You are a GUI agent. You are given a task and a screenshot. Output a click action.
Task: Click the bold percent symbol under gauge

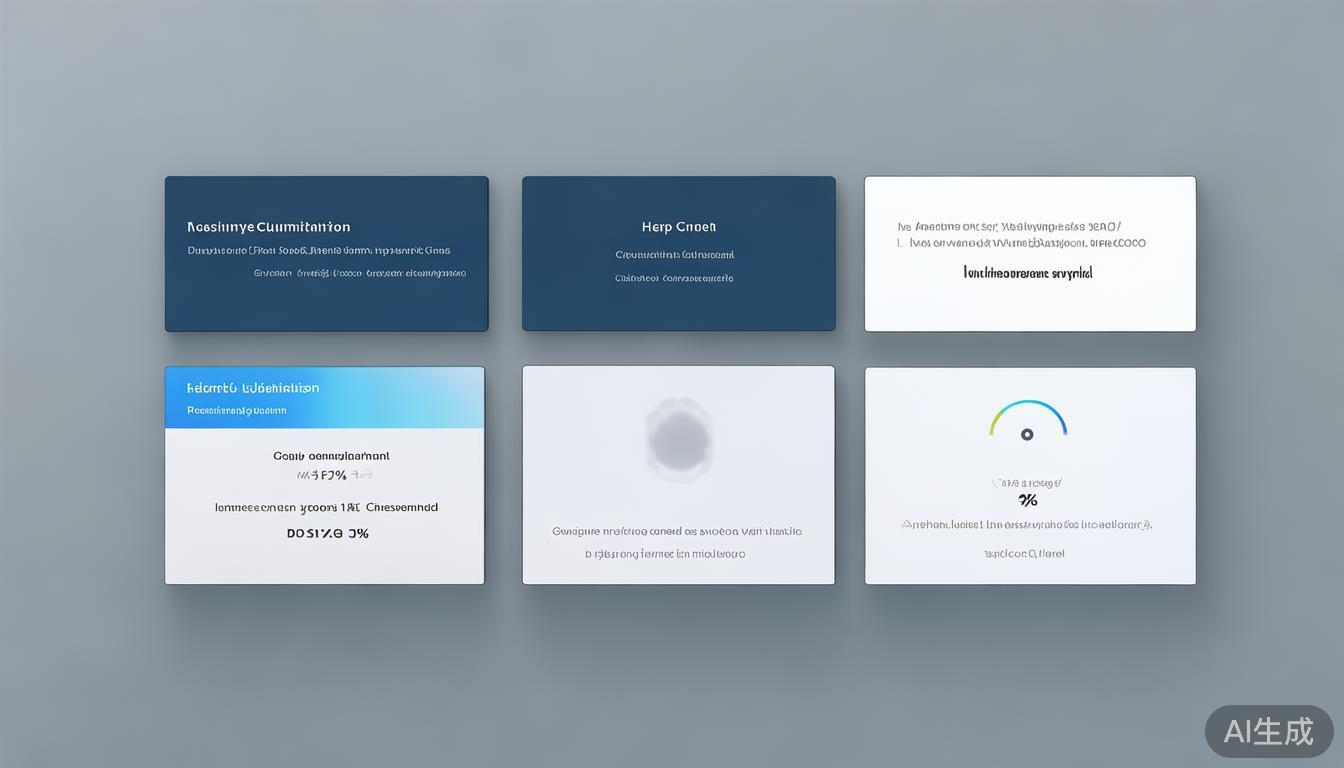(x=1027, y=500)
